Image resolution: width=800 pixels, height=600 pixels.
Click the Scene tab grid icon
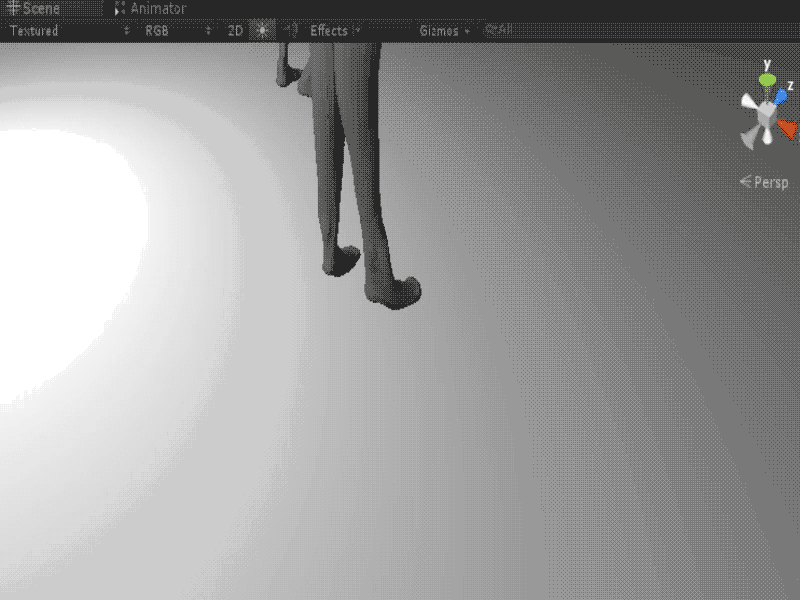pos(13,8)
